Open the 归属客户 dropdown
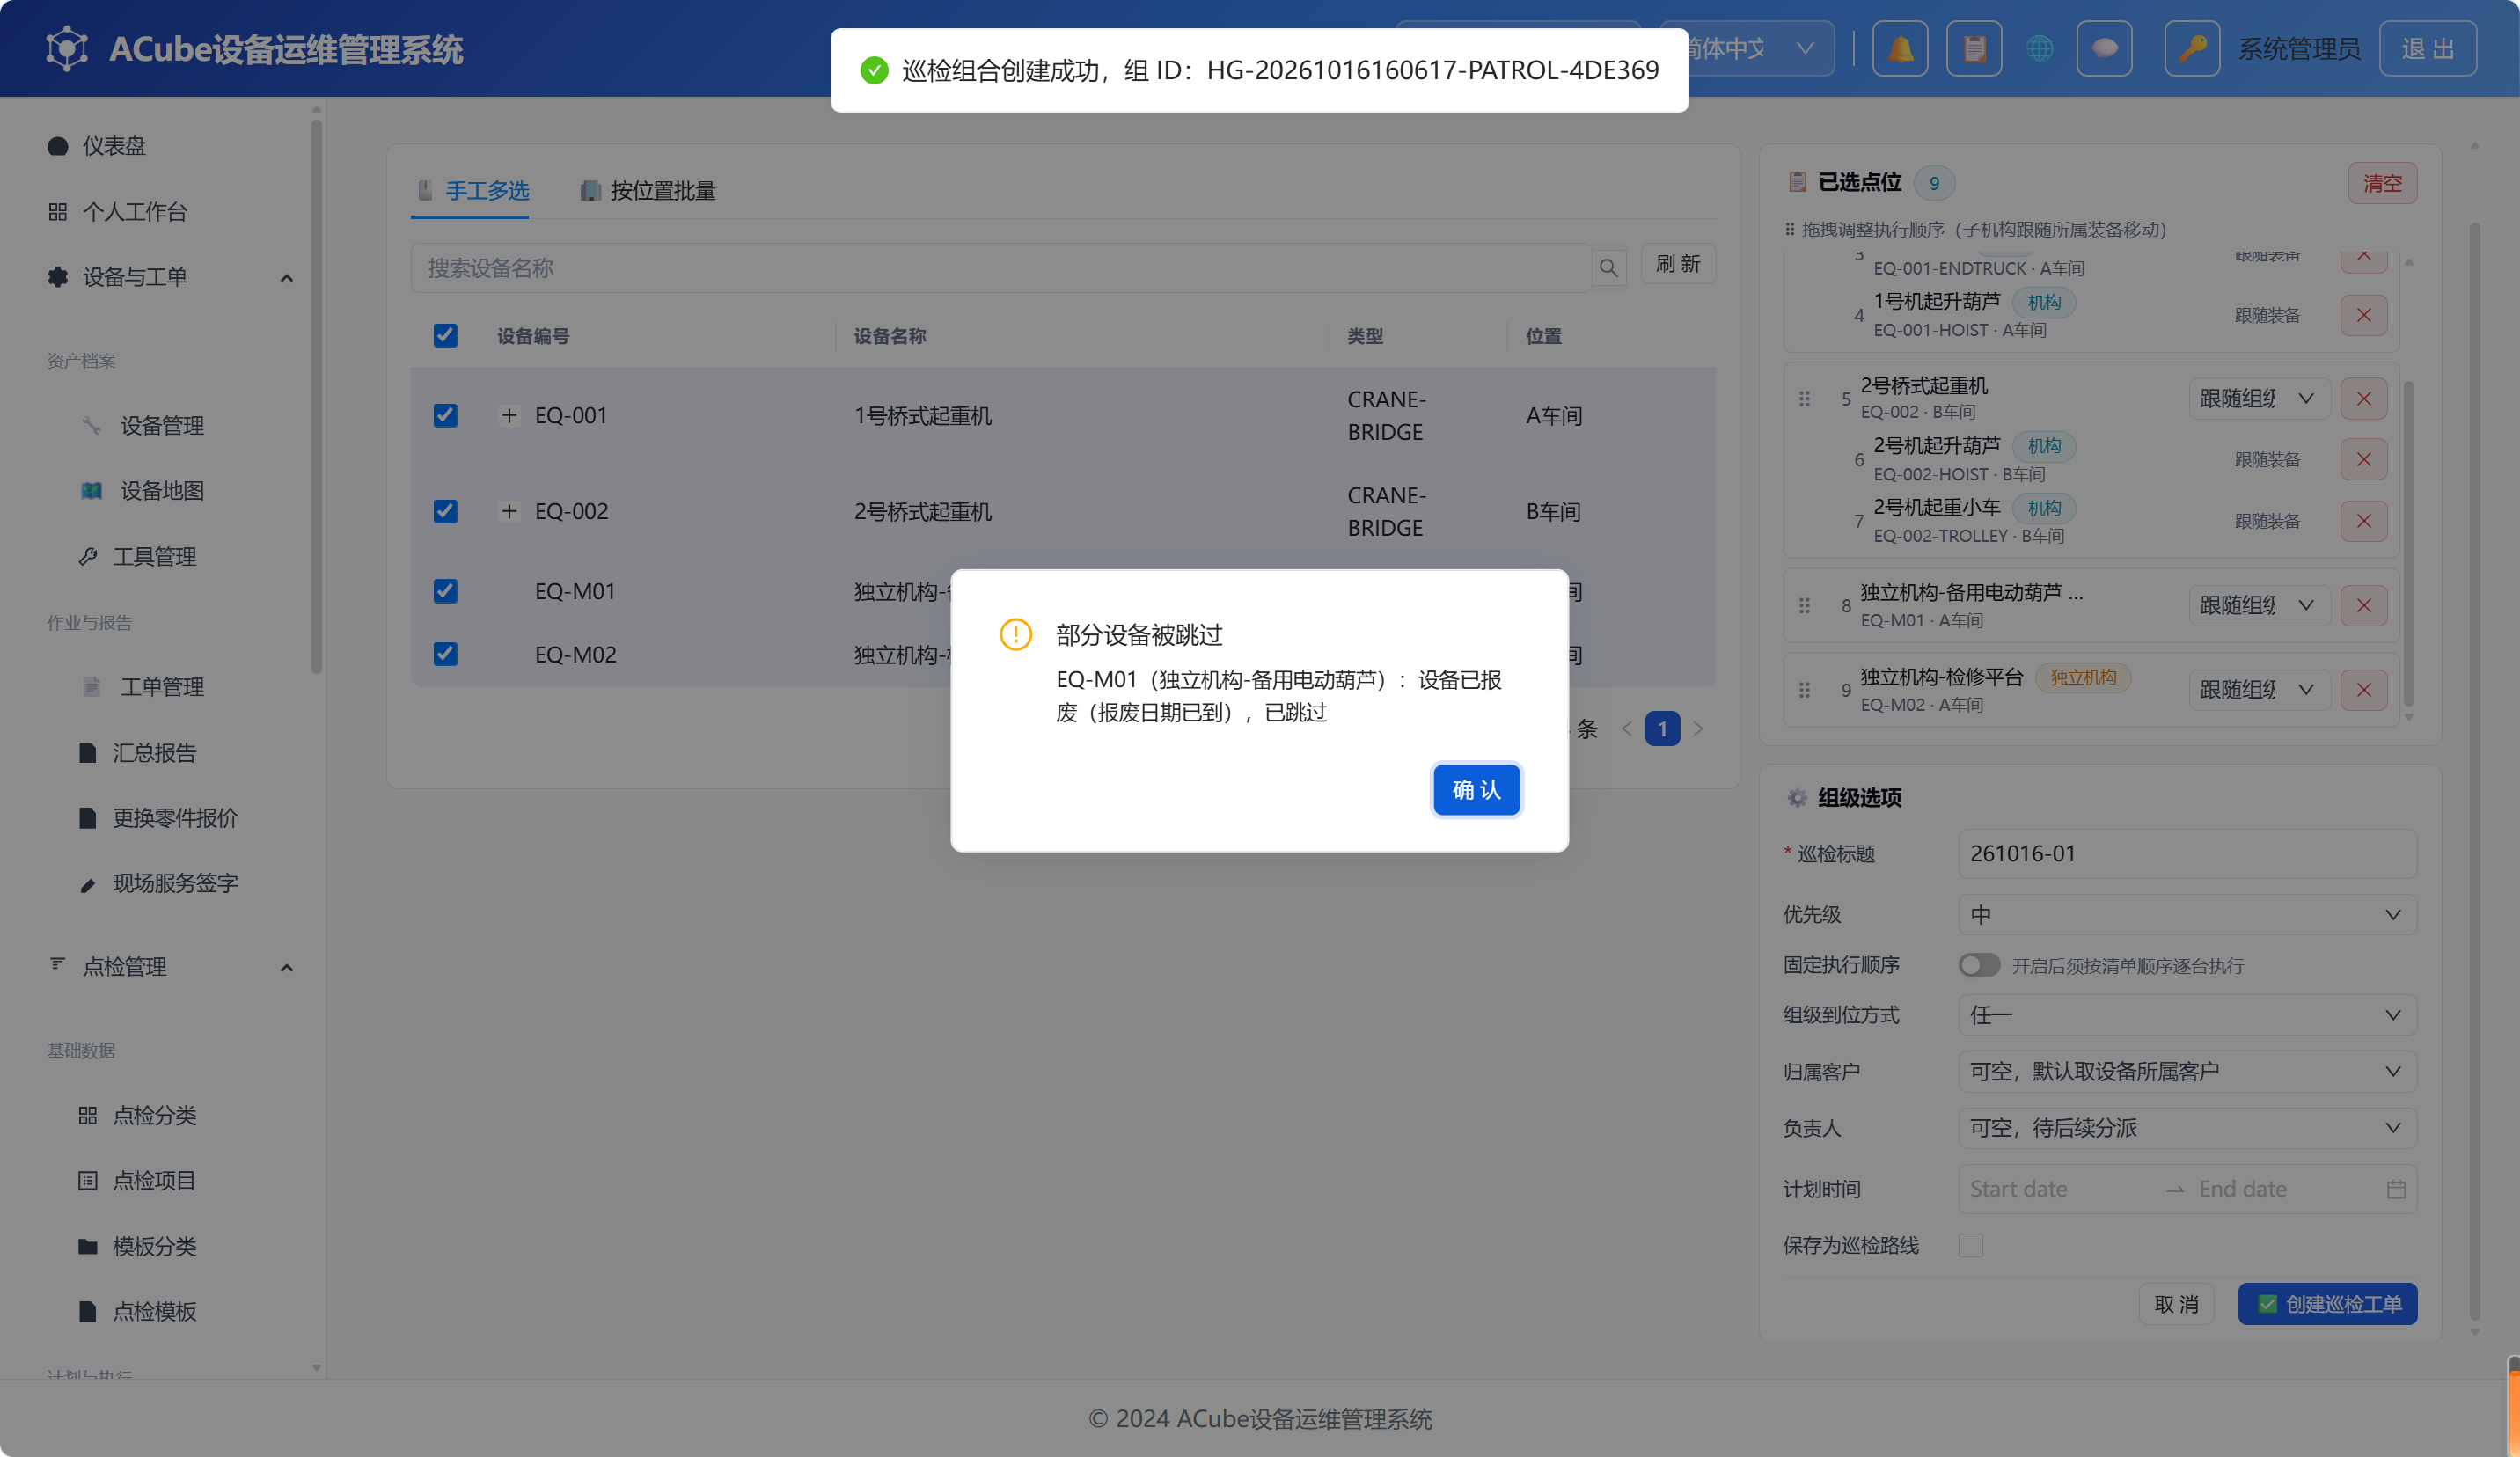The image size is (2520, 1457). pos(2187,1071)
